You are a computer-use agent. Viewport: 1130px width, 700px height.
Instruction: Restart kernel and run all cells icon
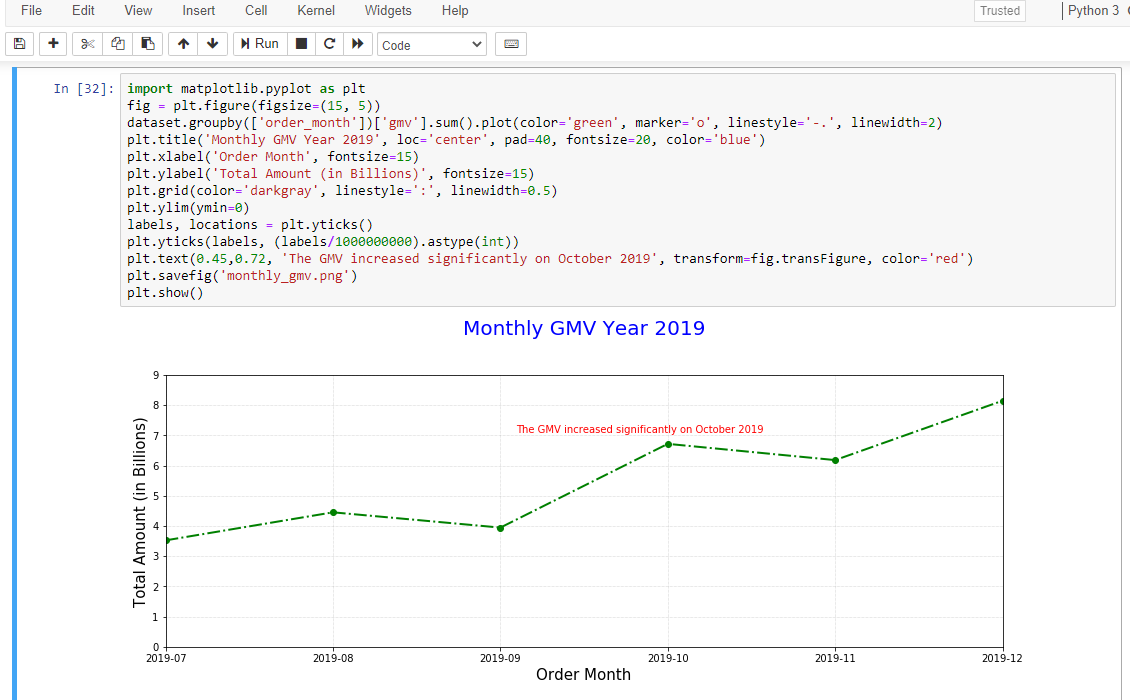coord(356,43)
